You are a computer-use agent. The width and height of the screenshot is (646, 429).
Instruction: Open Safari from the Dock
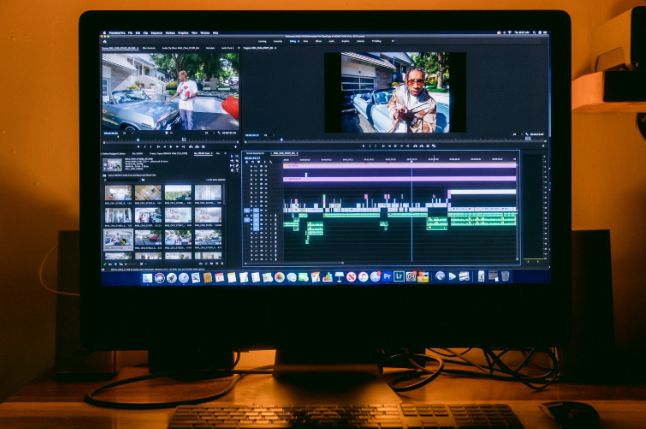tap(184, 277)
